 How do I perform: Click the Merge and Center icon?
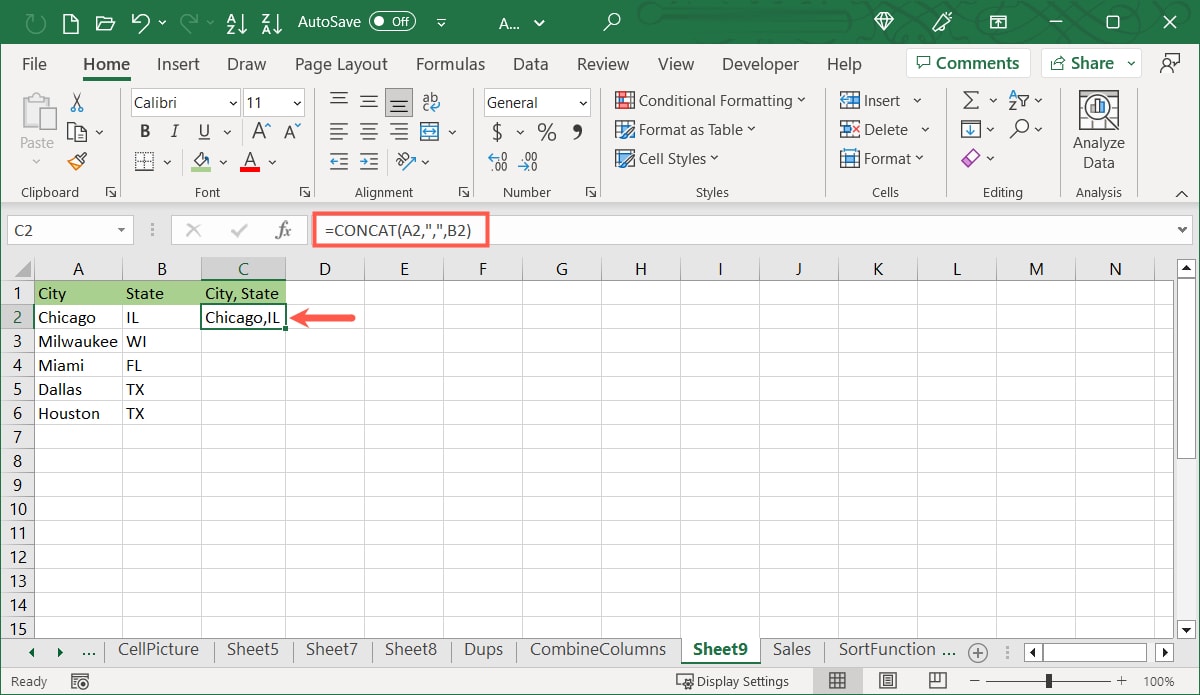[x=430, y=132]
